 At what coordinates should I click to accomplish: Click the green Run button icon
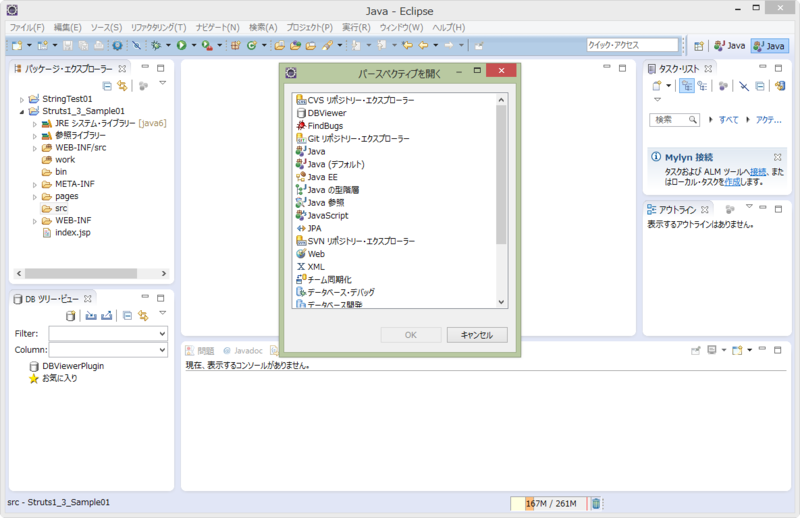182,45
